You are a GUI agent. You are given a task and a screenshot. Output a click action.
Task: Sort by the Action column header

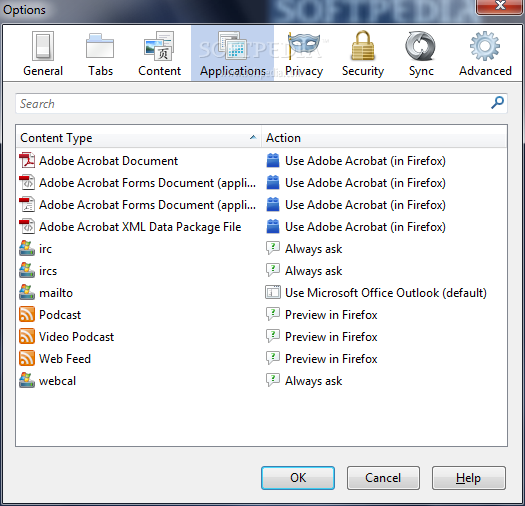[x=384, y=137]
